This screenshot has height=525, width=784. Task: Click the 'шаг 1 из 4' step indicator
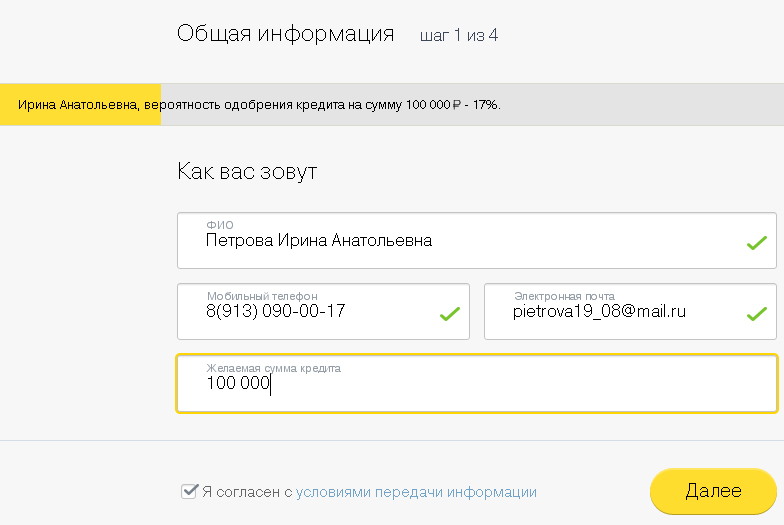(x=459, y=36)
